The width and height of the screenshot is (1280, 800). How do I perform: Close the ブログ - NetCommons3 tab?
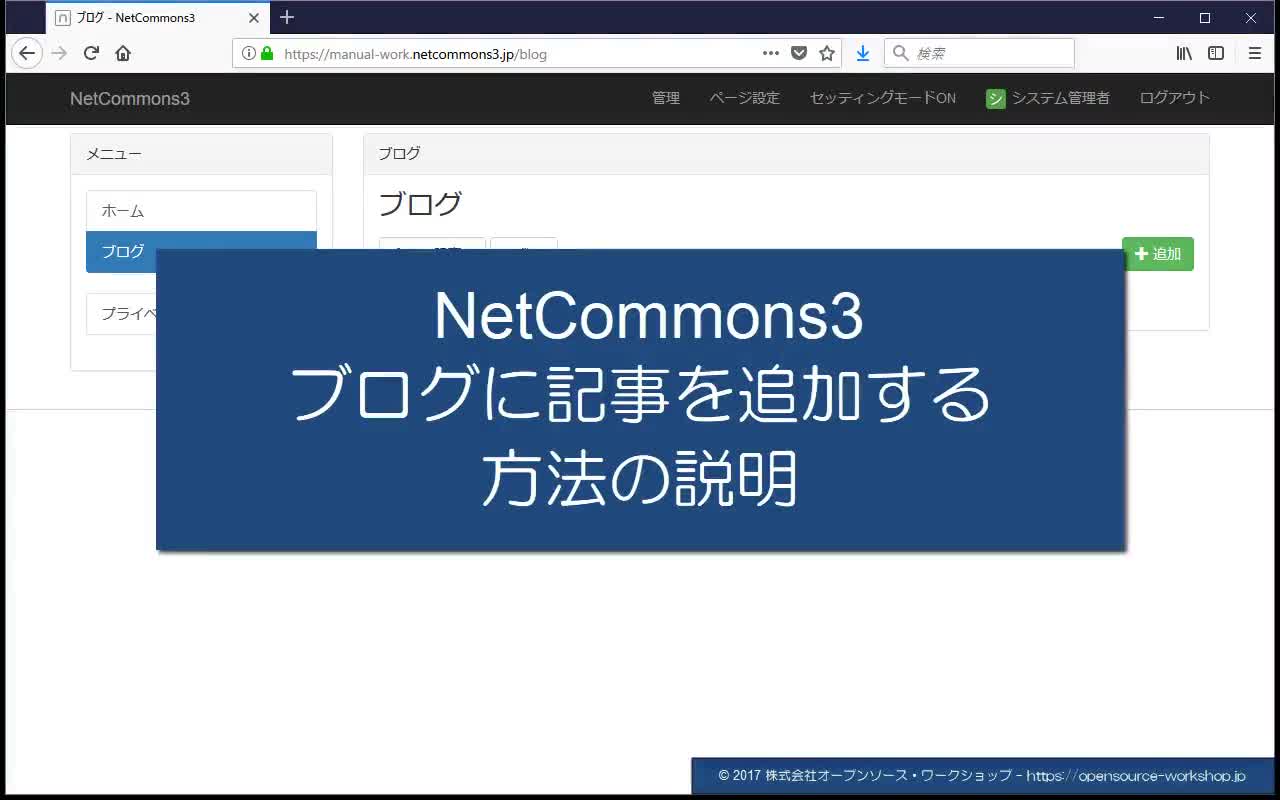coord(254,18)
